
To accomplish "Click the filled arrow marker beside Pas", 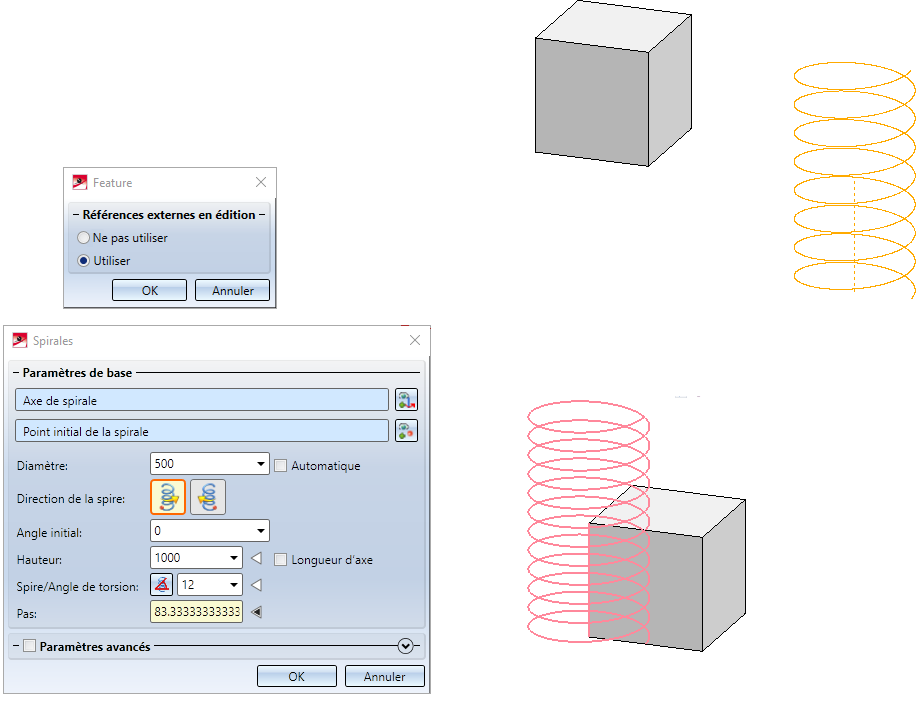I will [256, 612].
